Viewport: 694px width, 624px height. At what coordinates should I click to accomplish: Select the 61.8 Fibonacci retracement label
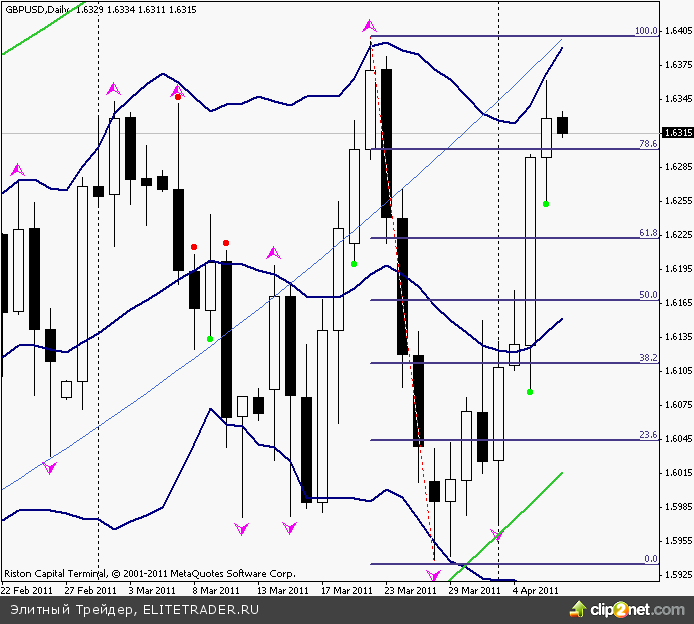click(648, 233)
